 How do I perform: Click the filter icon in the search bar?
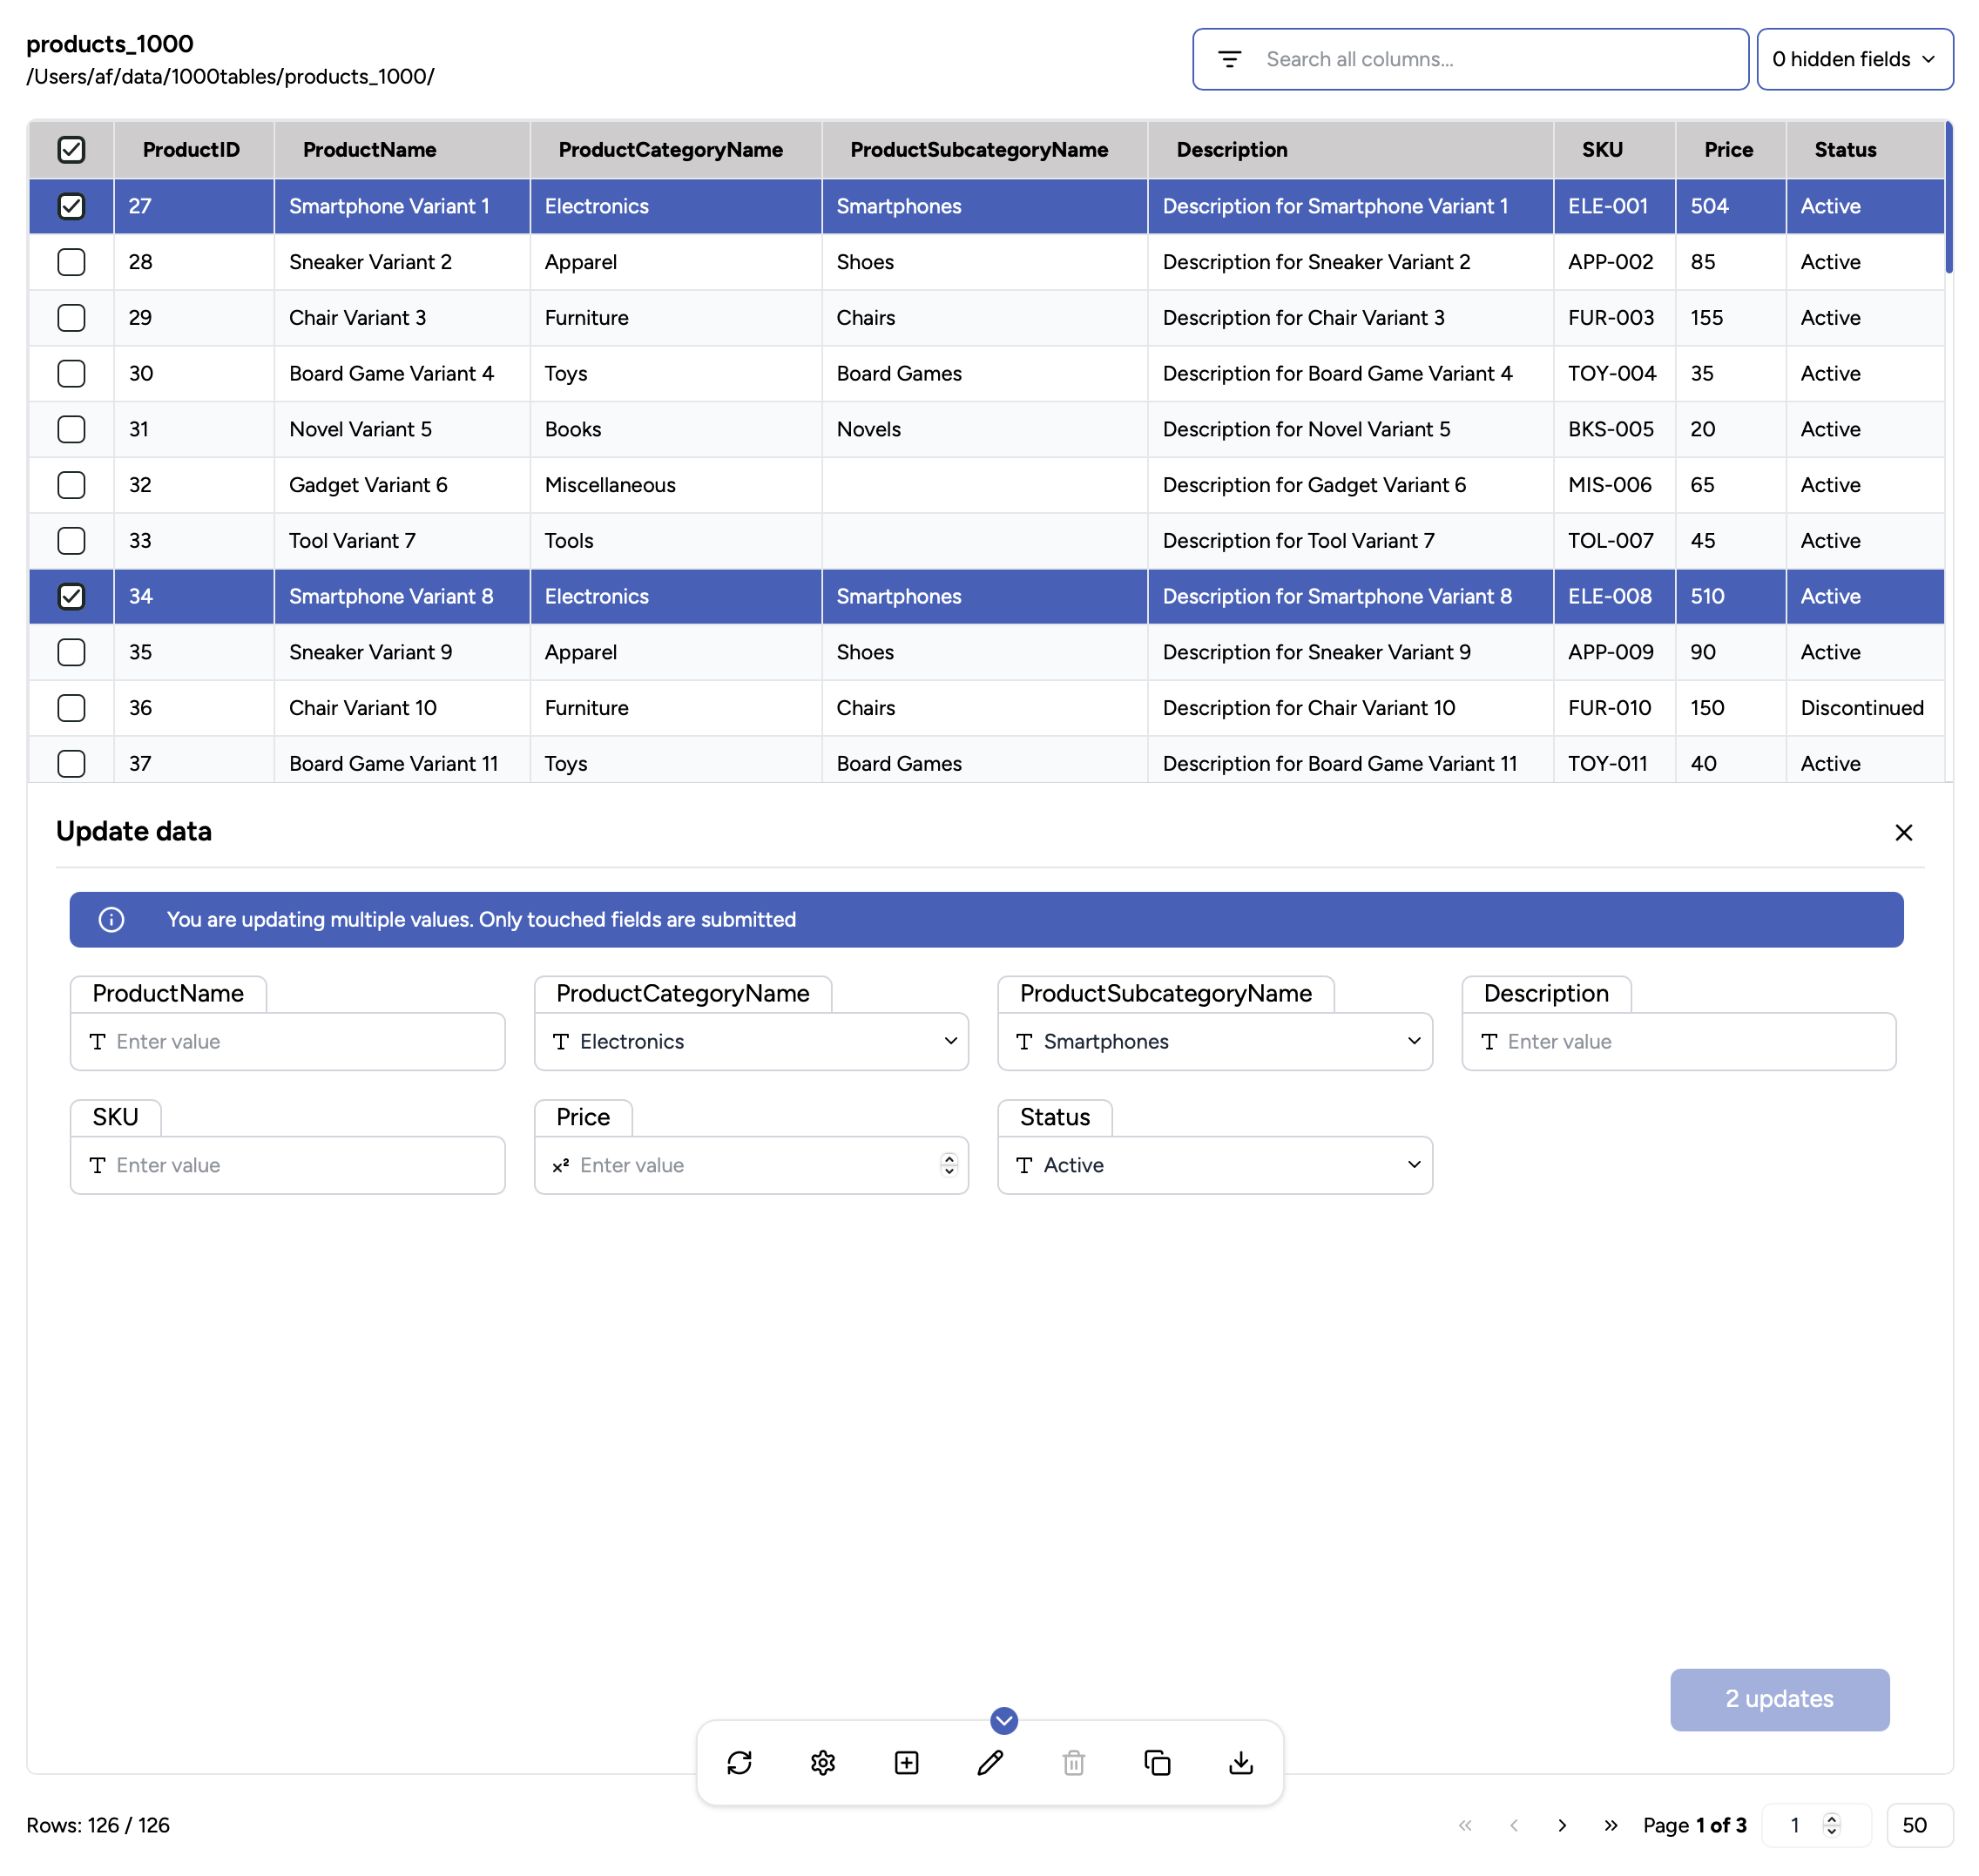(x=1229, y=59)
